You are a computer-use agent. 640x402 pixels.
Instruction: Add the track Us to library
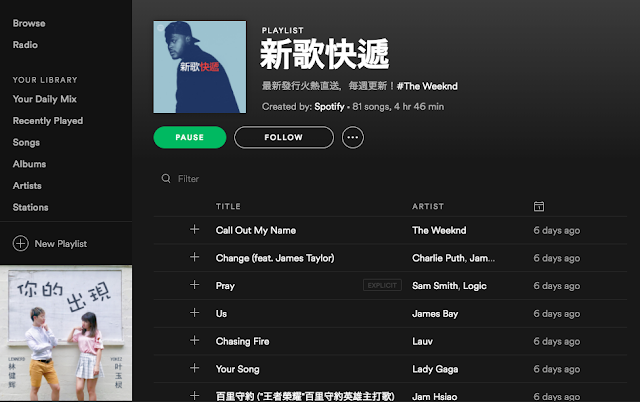pyautogui.click(x=195, y=313)
